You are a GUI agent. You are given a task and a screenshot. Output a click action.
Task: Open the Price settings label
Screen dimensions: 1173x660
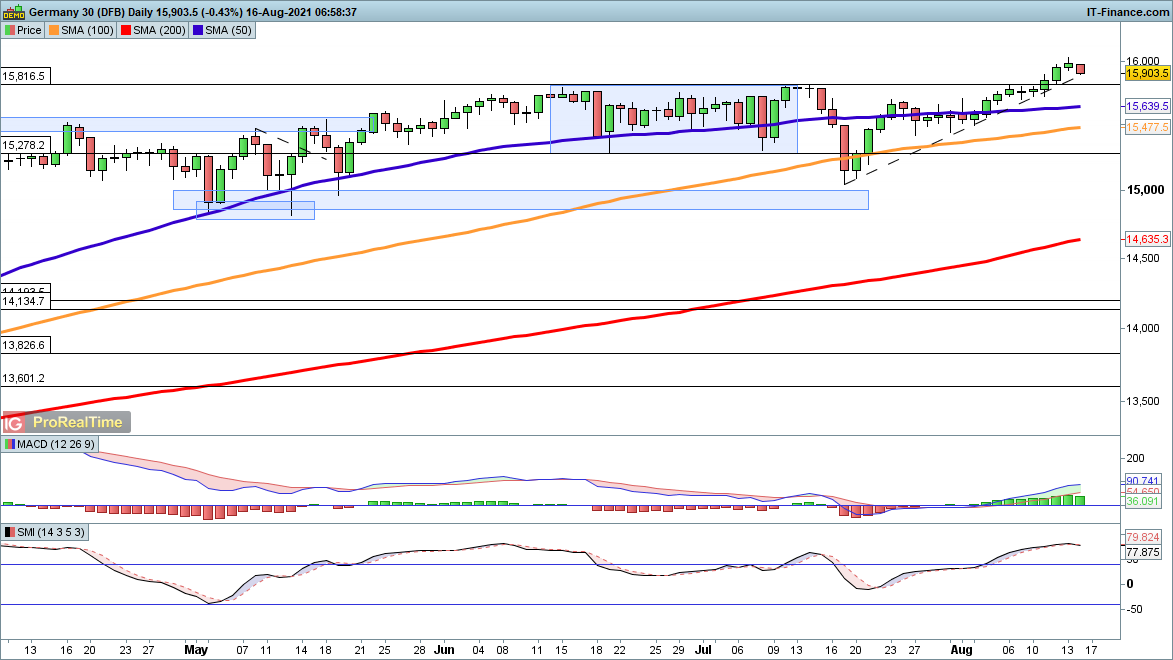(29, 30)
